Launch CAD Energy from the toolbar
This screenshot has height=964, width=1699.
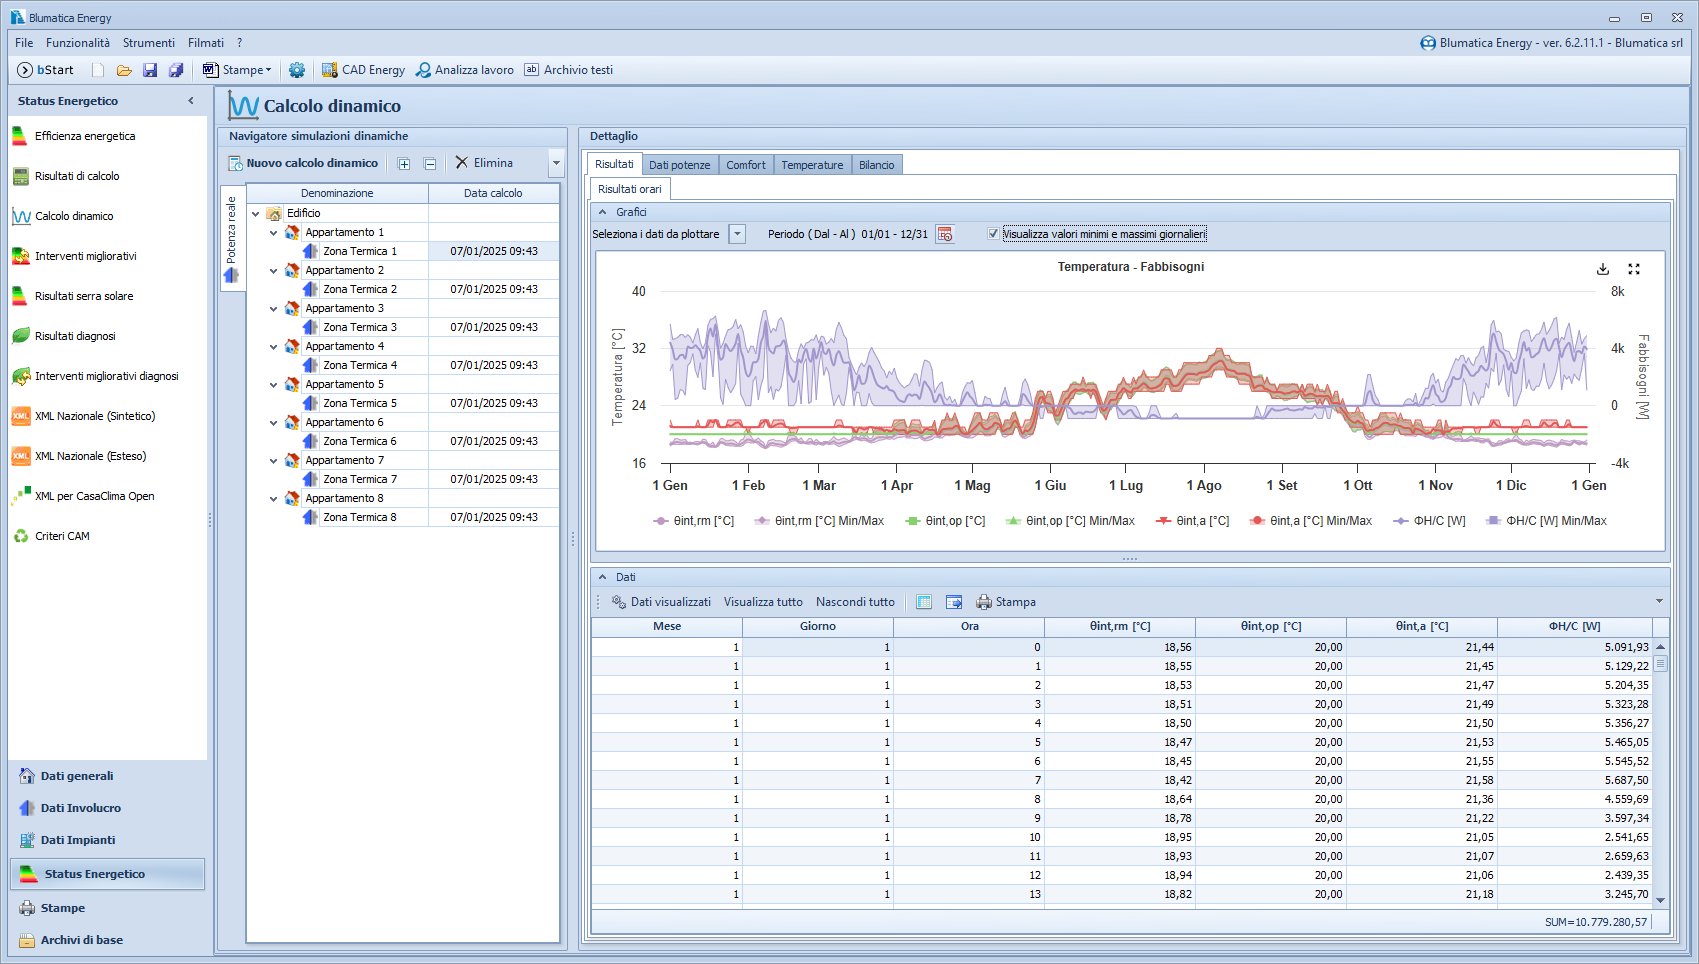point(363,70)
